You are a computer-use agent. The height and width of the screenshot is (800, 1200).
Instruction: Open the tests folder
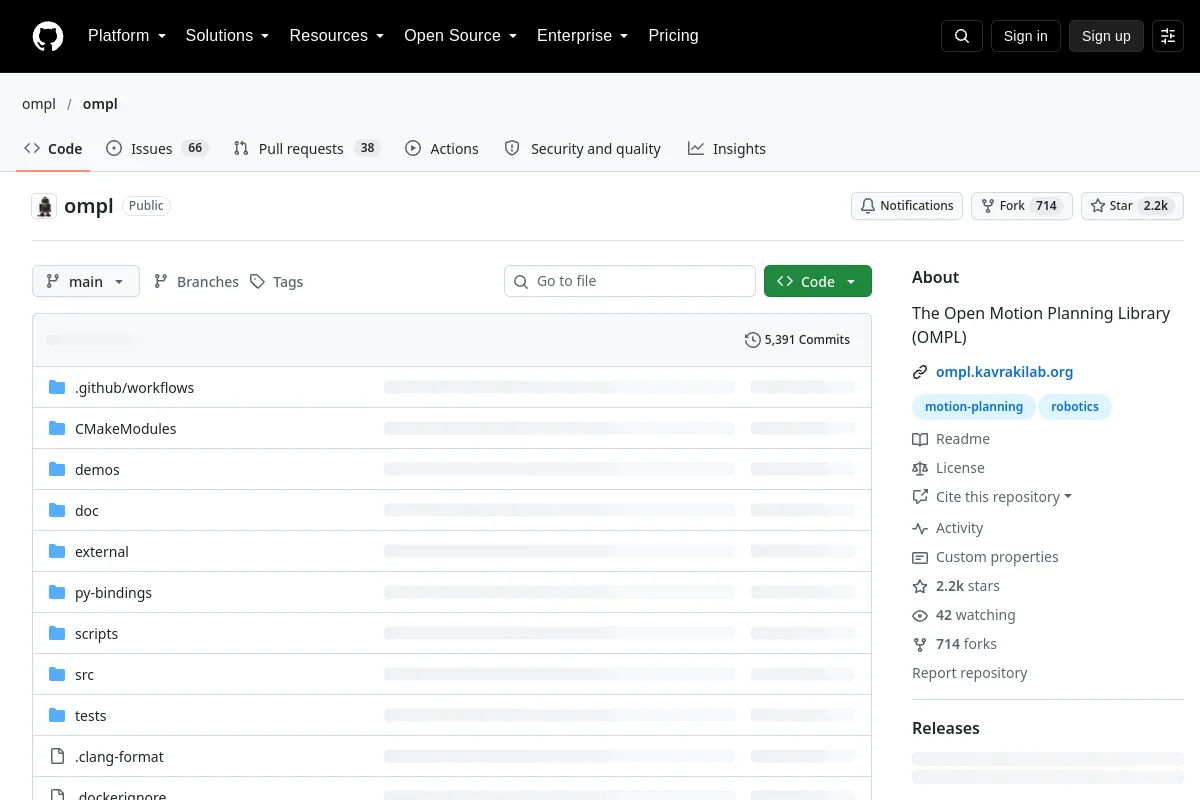90,715
